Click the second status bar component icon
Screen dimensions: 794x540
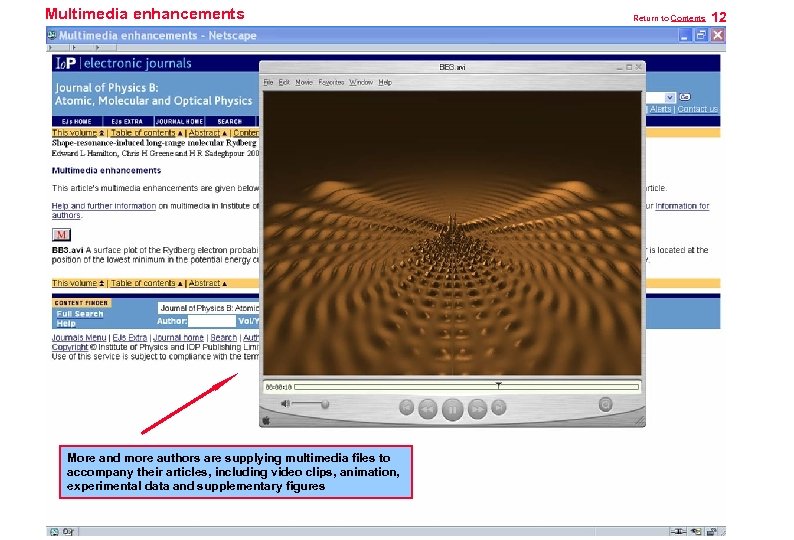[68, 531]
